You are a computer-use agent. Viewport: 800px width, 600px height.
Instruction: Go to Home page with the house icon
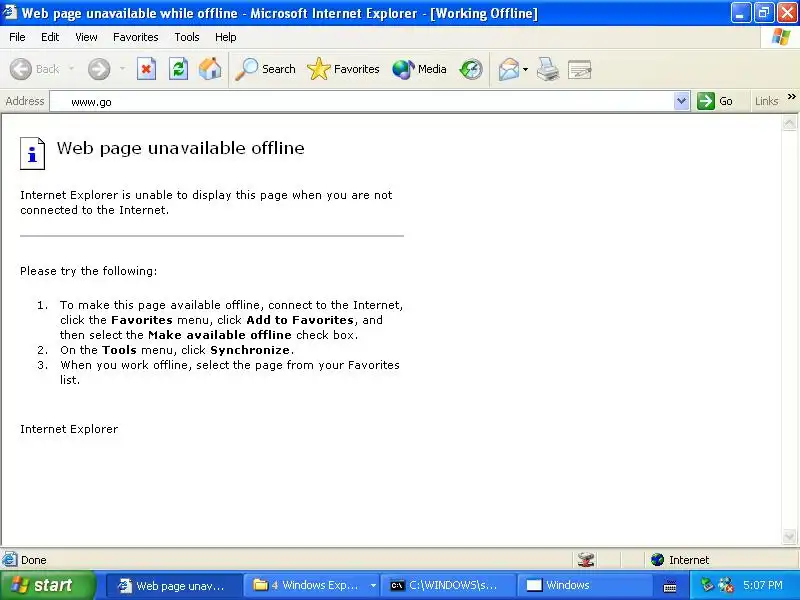(210, 69)
